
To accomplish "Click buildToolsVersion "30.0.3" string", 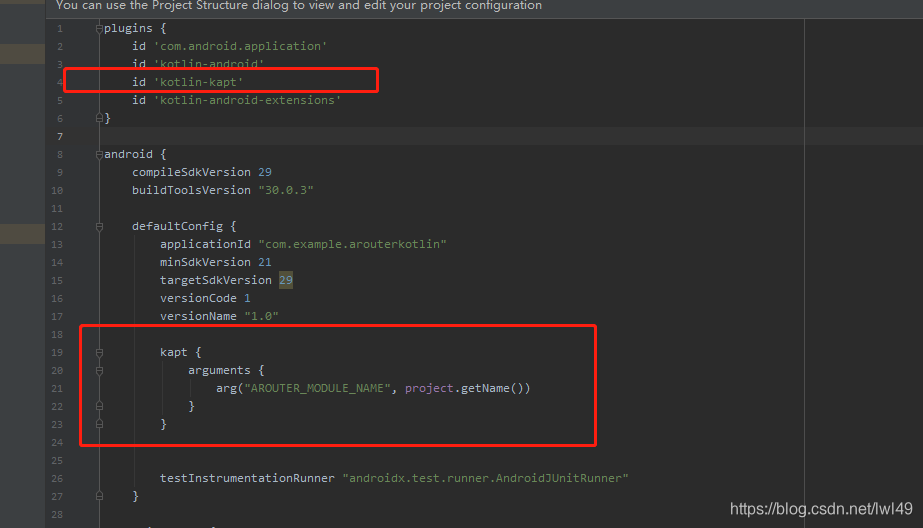I will pos(285,190).
